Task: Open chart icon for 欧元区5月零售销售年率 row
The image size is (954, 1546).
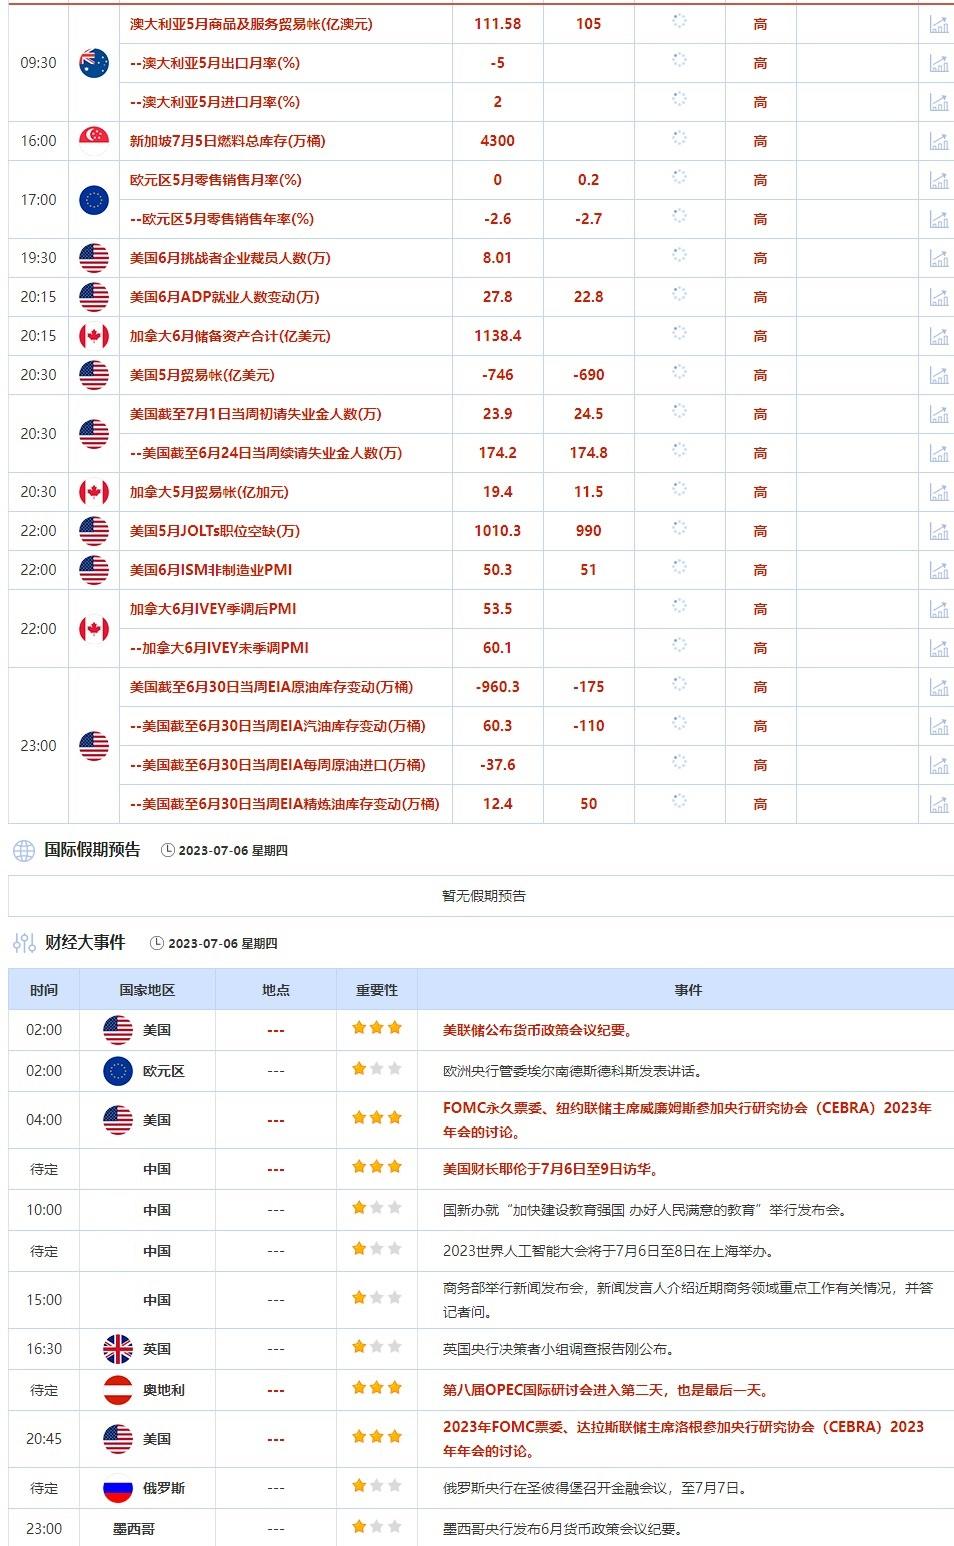Action: (x=939, y=219)
